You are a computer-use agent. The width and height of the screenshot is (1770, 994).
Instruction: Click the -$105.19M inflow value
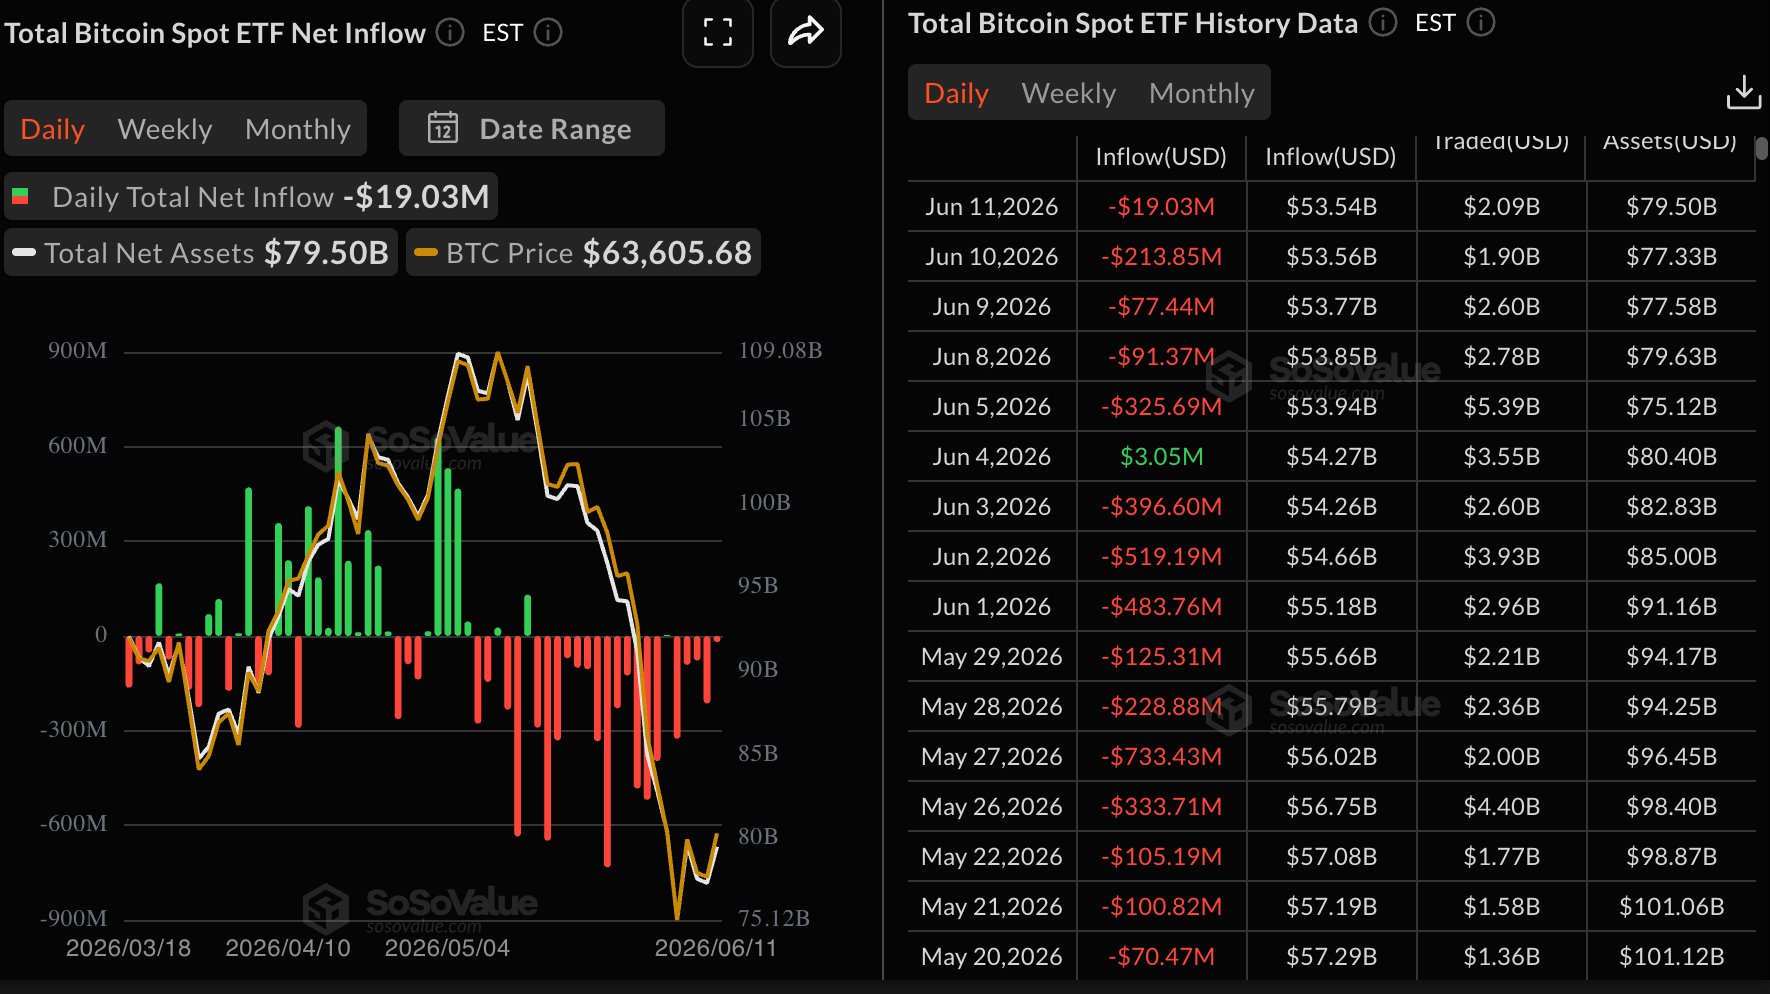pyautogui.click(x=1162, y=857)
